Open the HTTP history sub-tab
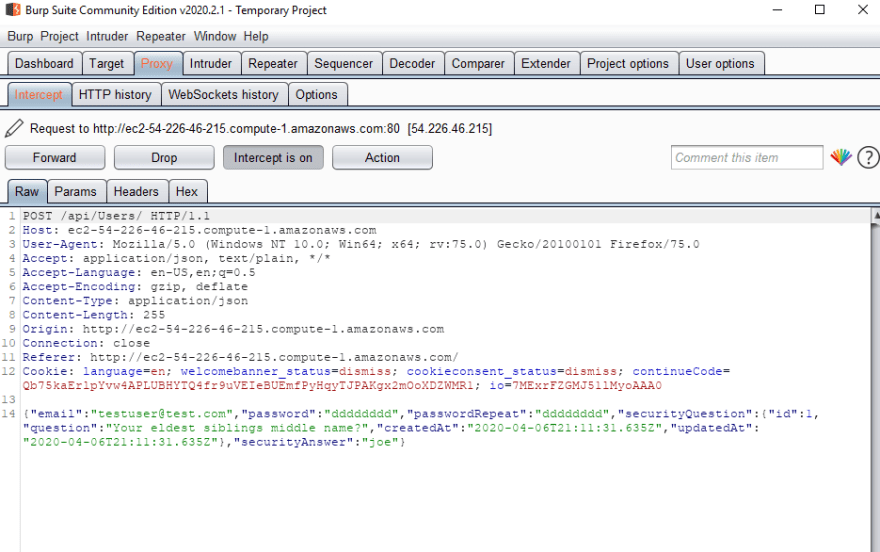The image size is (880, 552). click(116, 94)
